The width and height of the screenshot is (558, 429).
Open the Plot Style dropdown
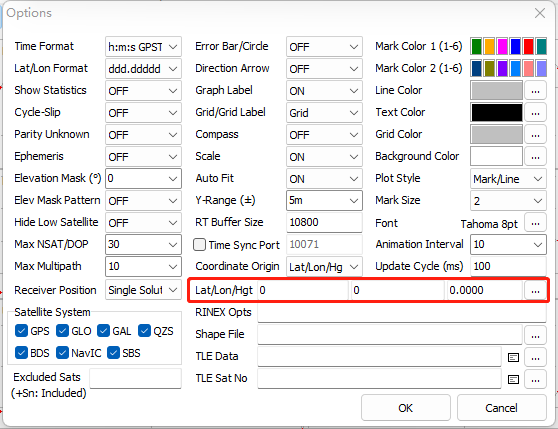coord(508,179)
